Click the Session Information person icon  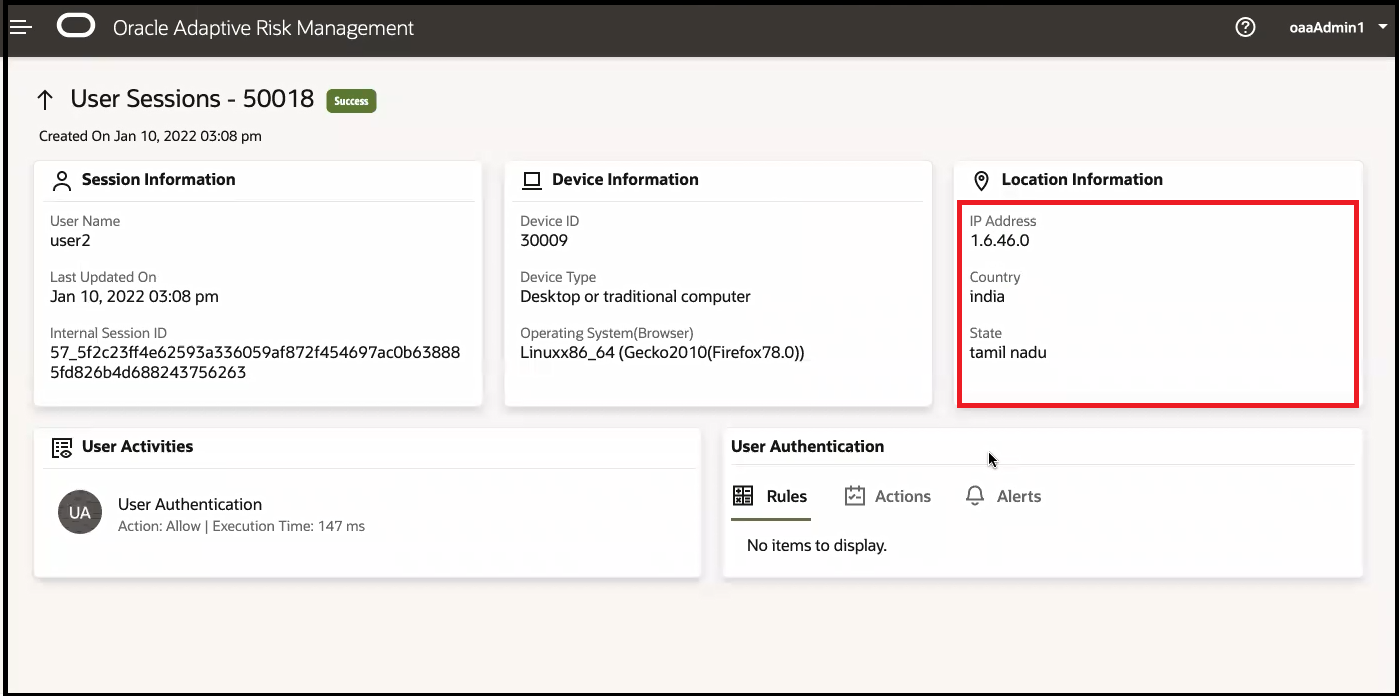pyautogui.click(x=62, y=180)
